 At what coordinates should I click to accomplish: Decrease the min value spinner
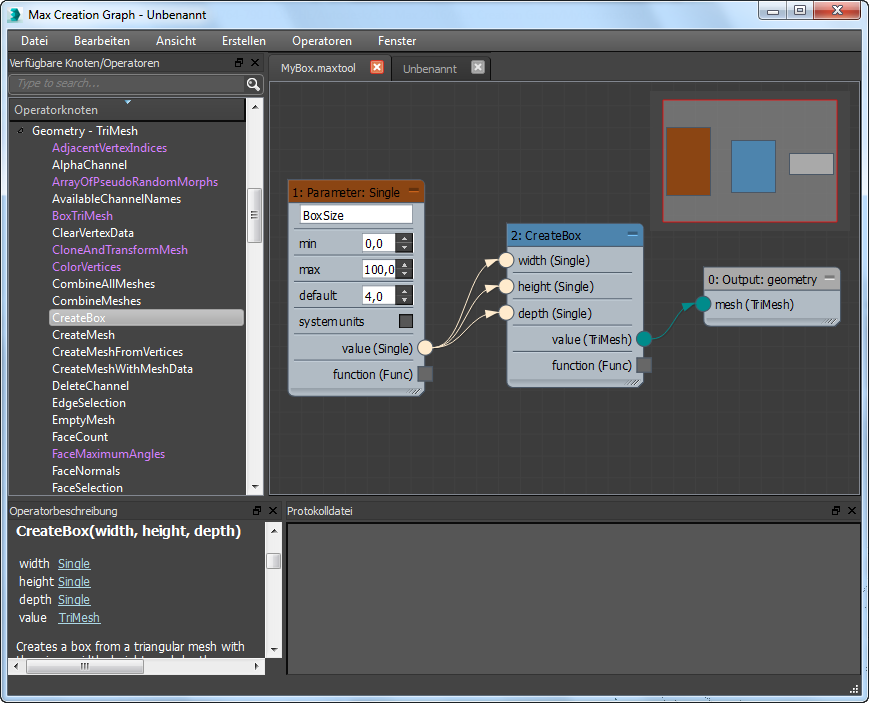pos(405,247)
